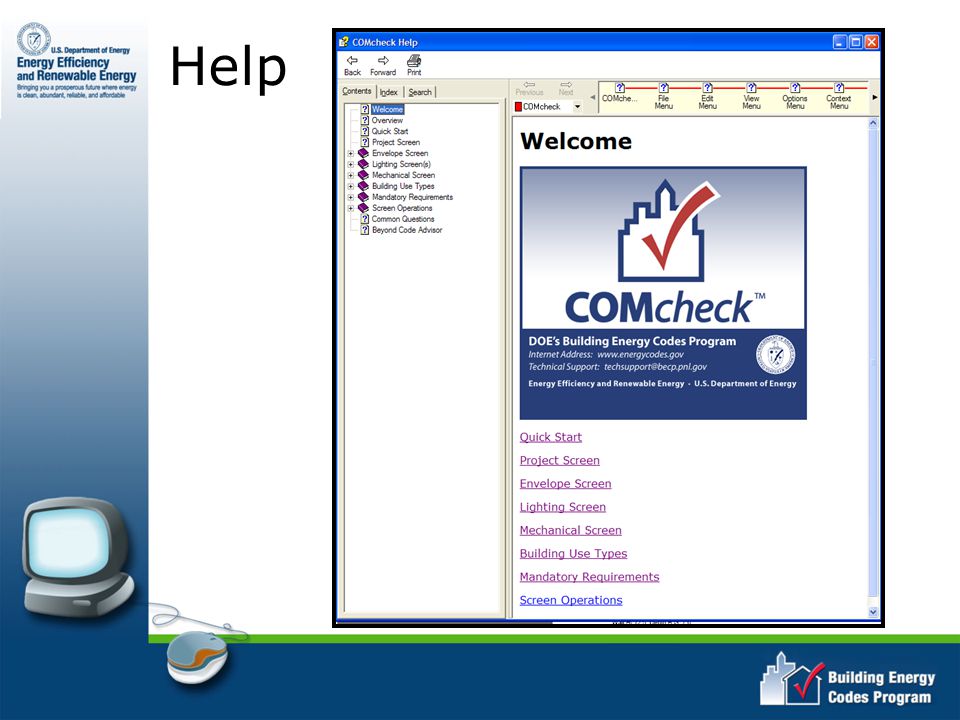The width and height of the screenshot is (960, 720).
Task: Switch to the Search tab
Action: [x=420, y=92]
